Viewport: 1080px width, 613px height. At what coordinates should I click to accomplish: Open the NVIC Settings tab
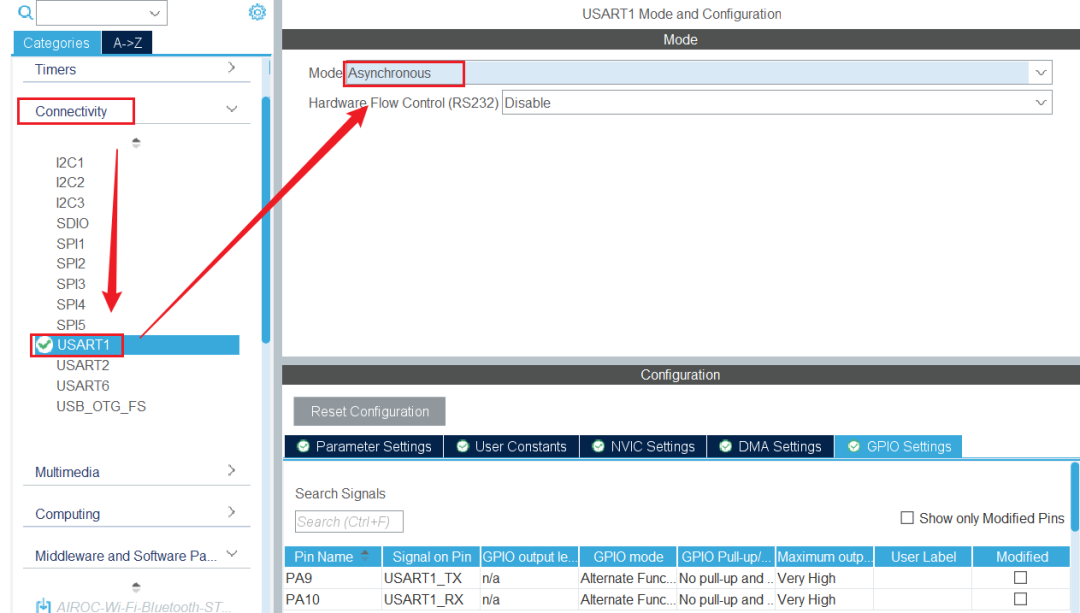[x=642, y=447]
